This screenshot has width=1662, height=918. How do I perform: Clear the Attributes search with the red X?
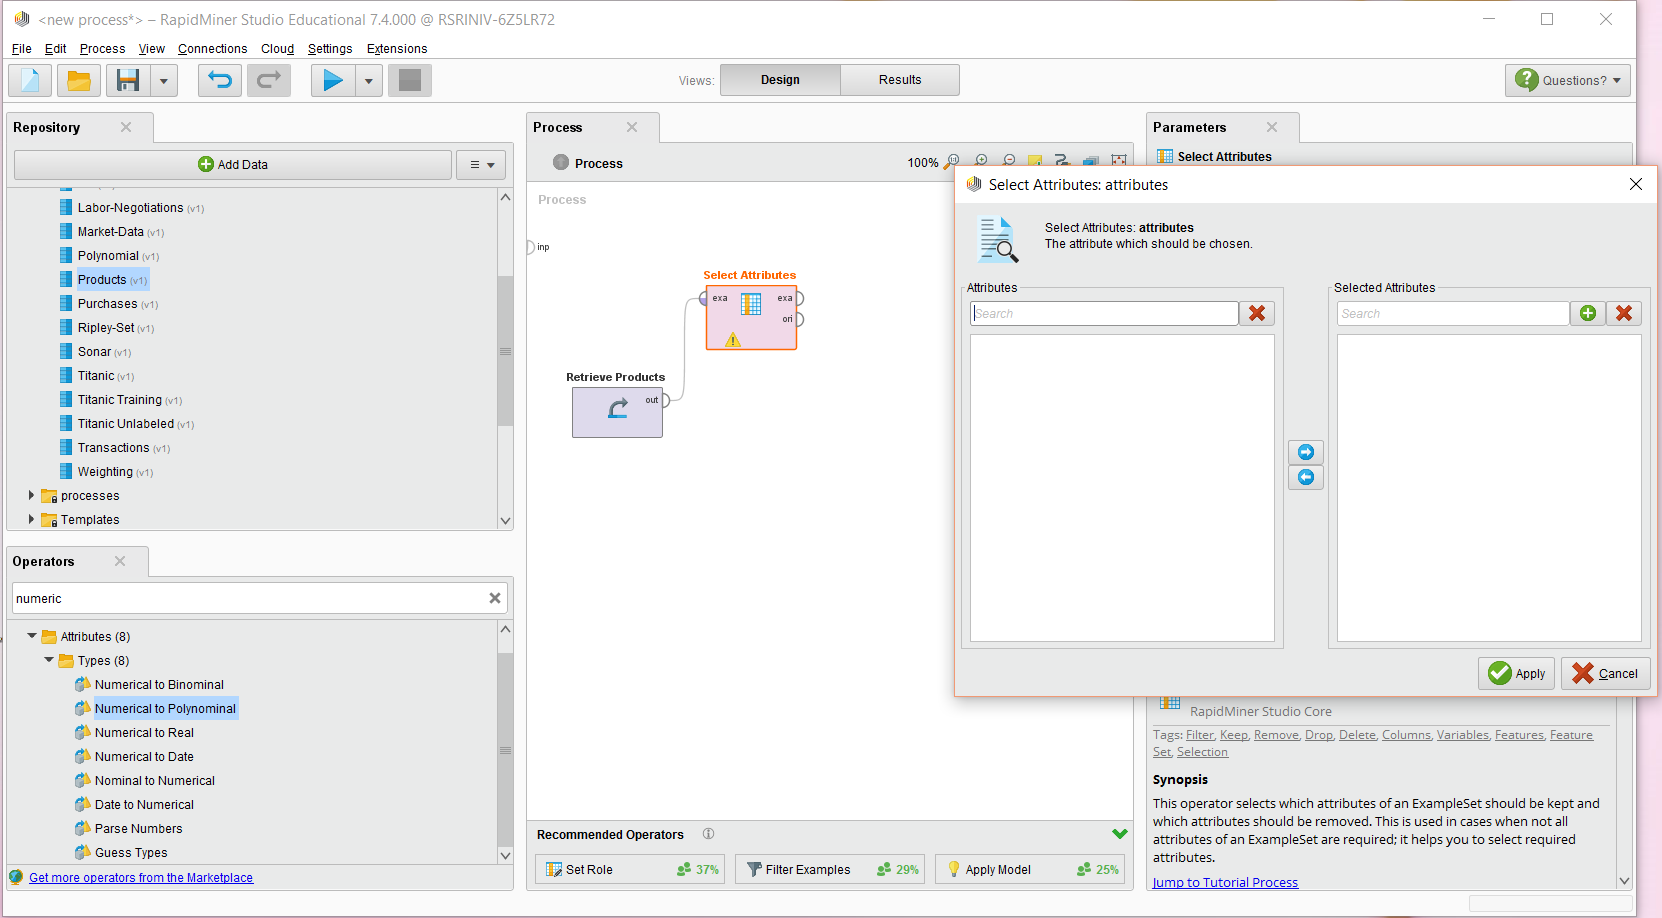point(1257,313)
